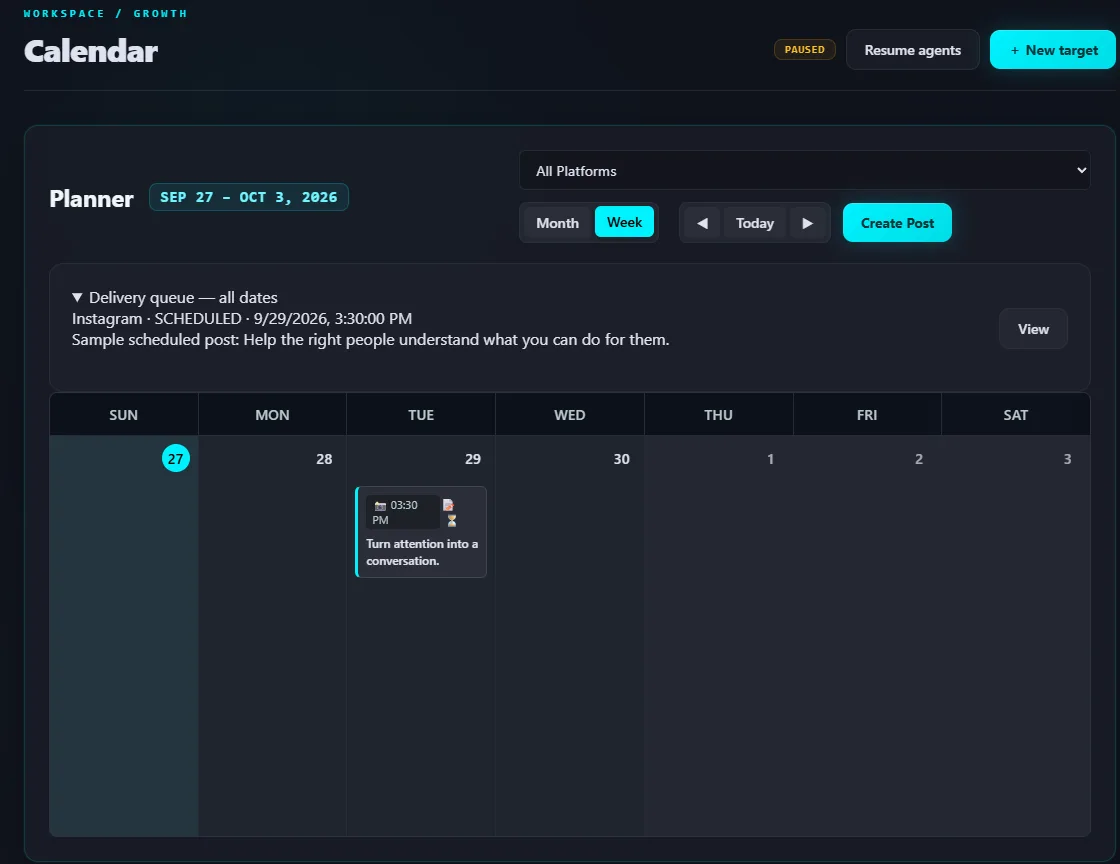Image resolution: width=1120 pixels, height=864 pixels.
Task: Jump to Today in planner
Action: (x=754, y=223)
